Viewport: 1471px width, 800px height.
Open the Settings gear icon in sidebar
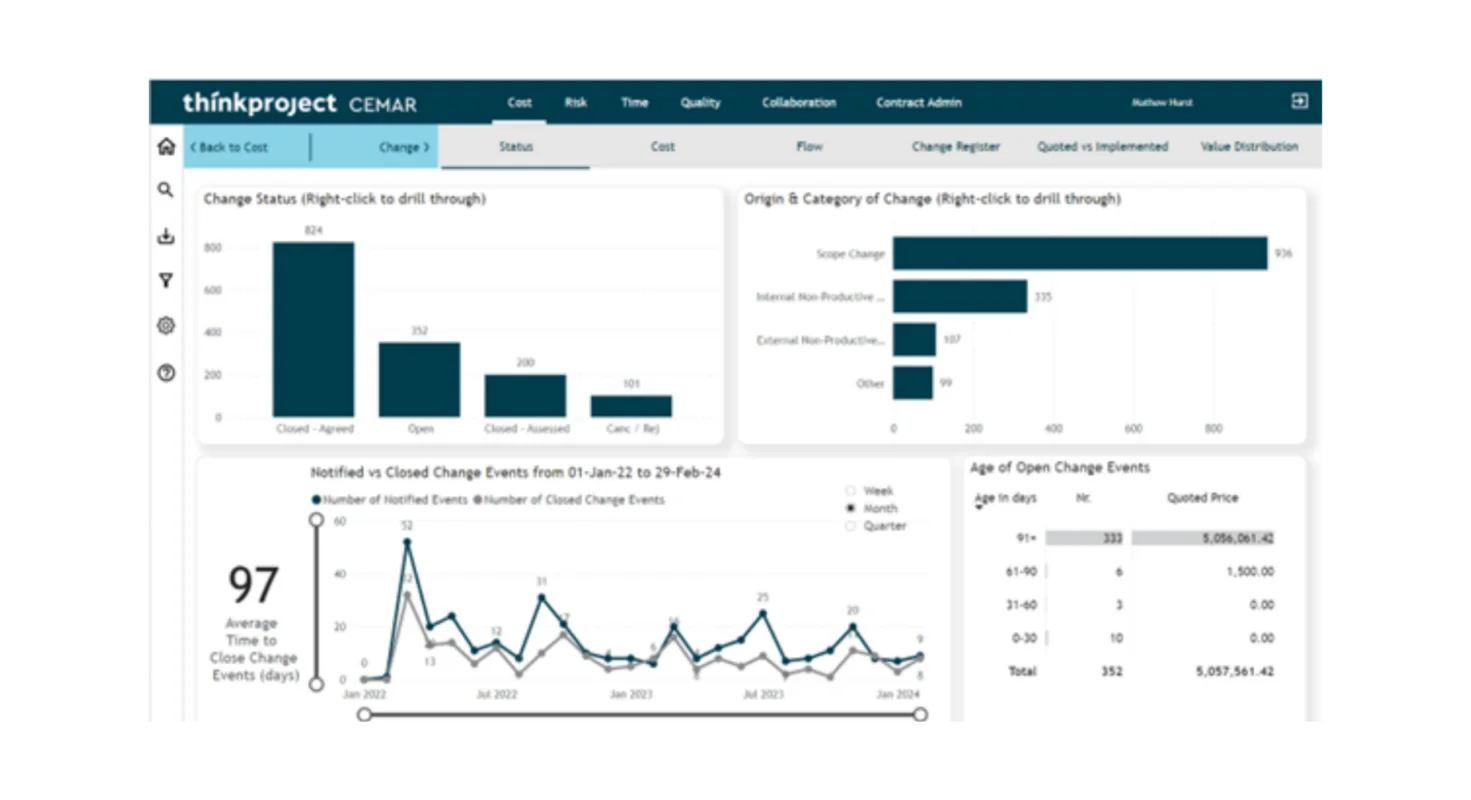point(165,326)
